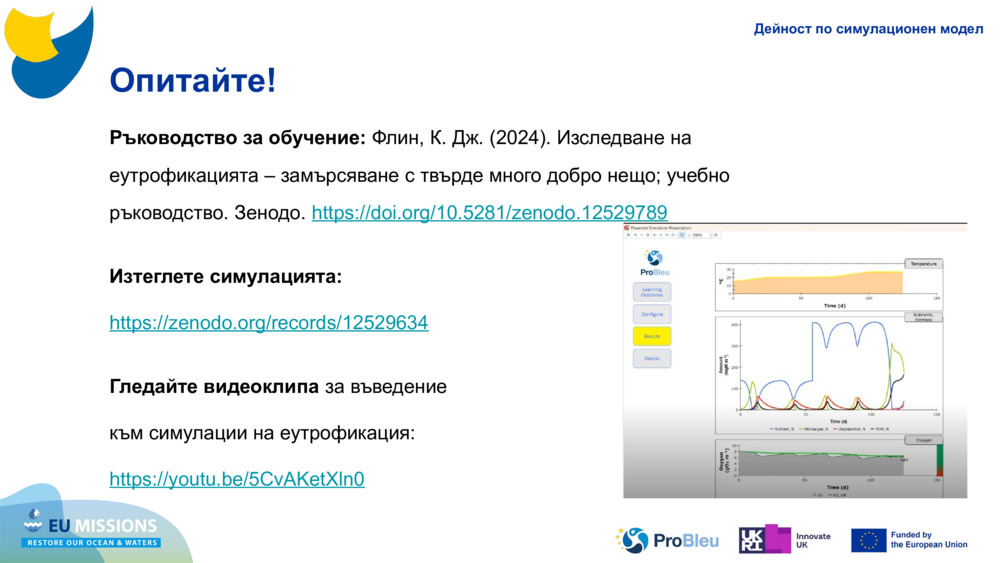Click the ProBleu logo in simulation sidebar
Viewport: 1000px width, 563px height.
654,263
